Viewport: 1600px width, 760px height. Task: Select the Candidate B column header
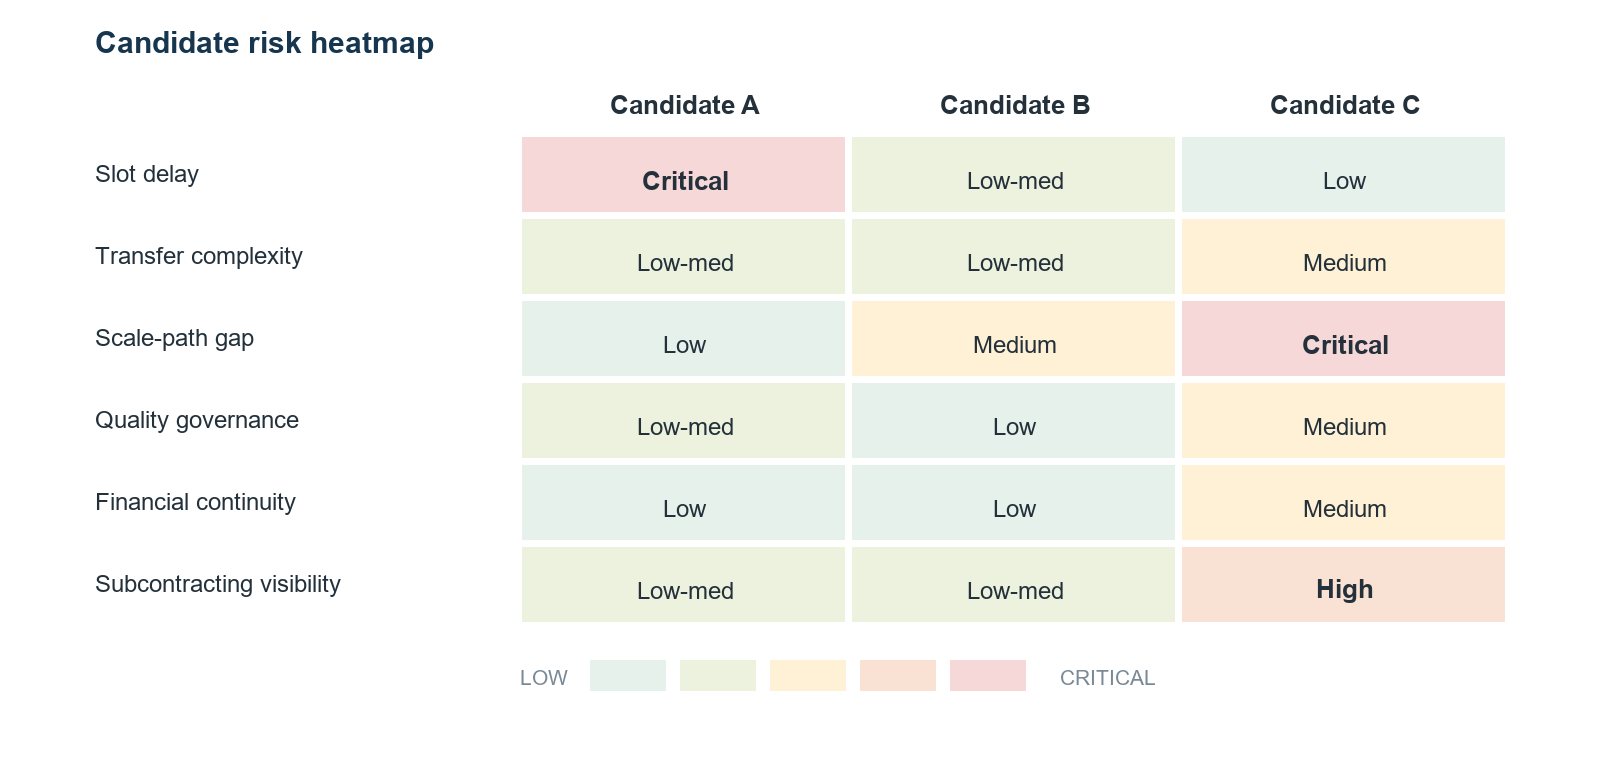pos(1015,105)
